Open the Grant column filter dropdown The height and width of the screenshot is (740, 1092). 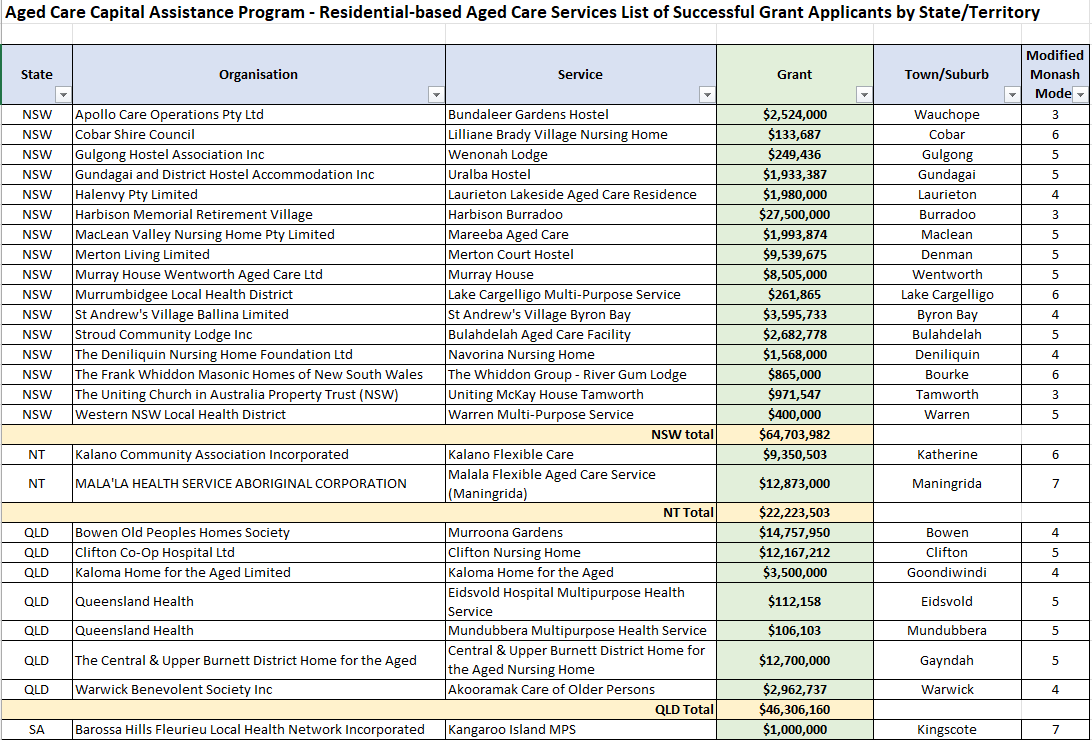864,94
